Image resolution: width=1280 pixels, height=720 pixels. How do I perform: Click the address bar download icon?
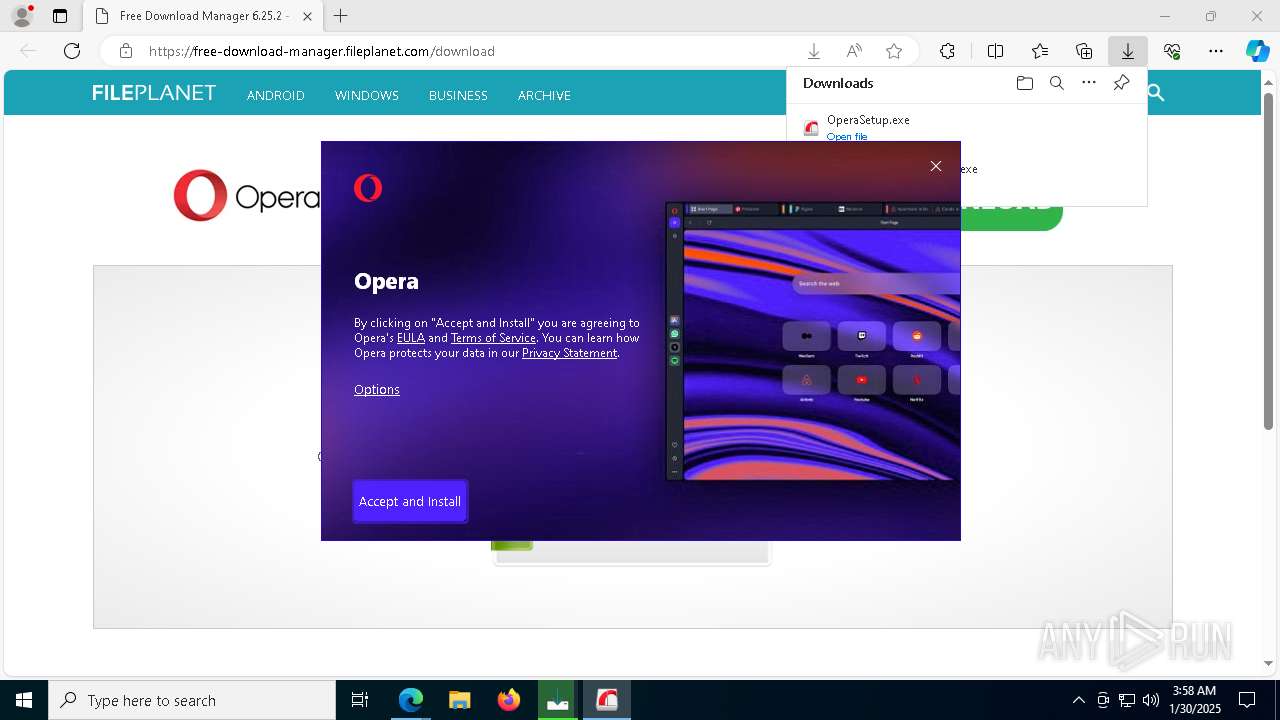click(x=814, y=51)
